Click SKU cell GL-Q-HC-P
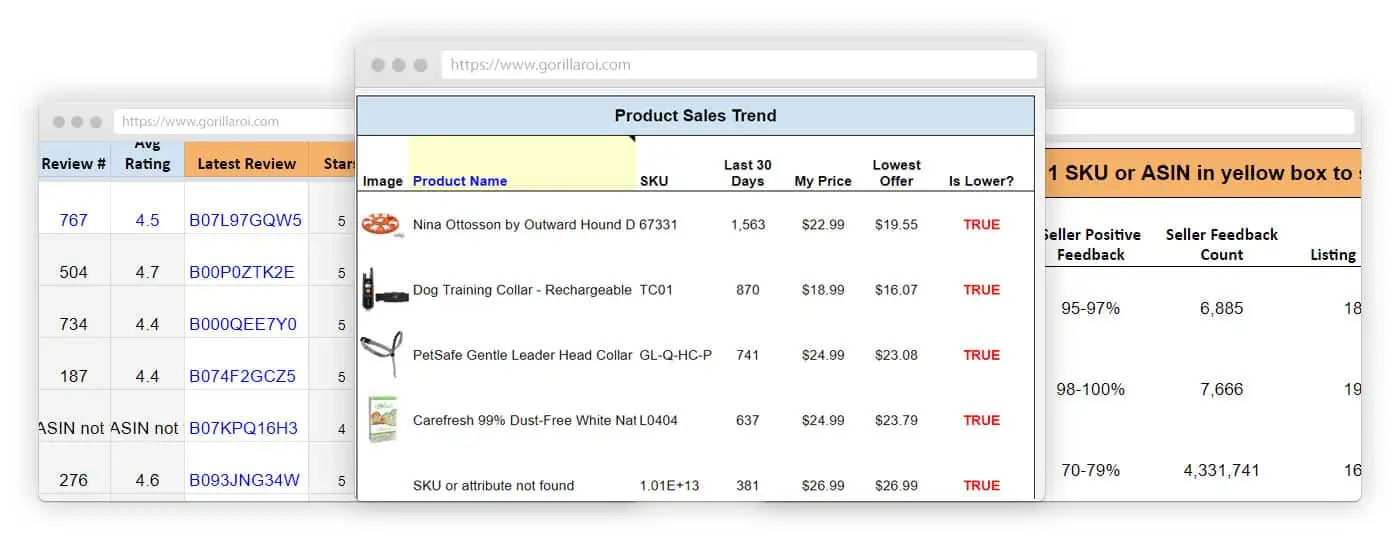 (x=676, y=355)
